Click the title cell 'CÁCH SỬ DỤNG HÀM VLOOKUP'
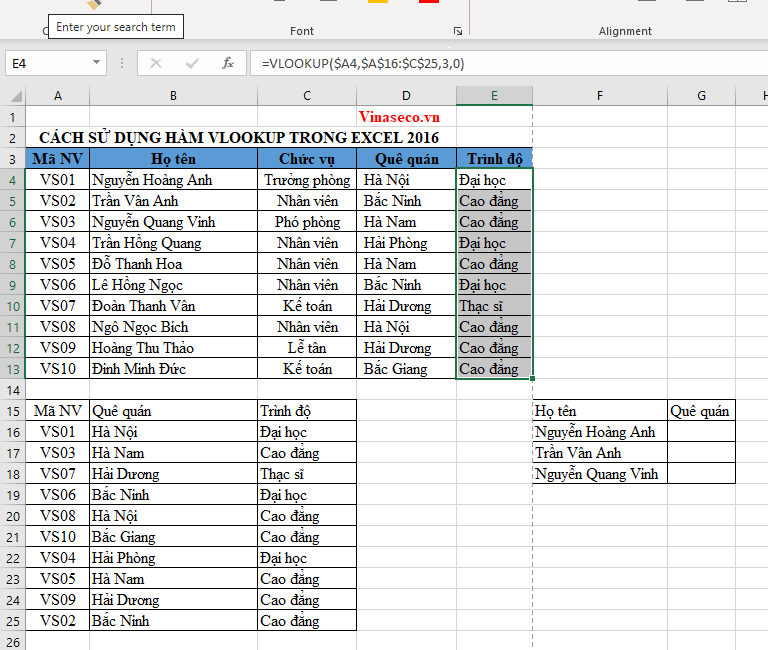Image resolution: width=768 pixels, height=650 pixels. (238, 138)
